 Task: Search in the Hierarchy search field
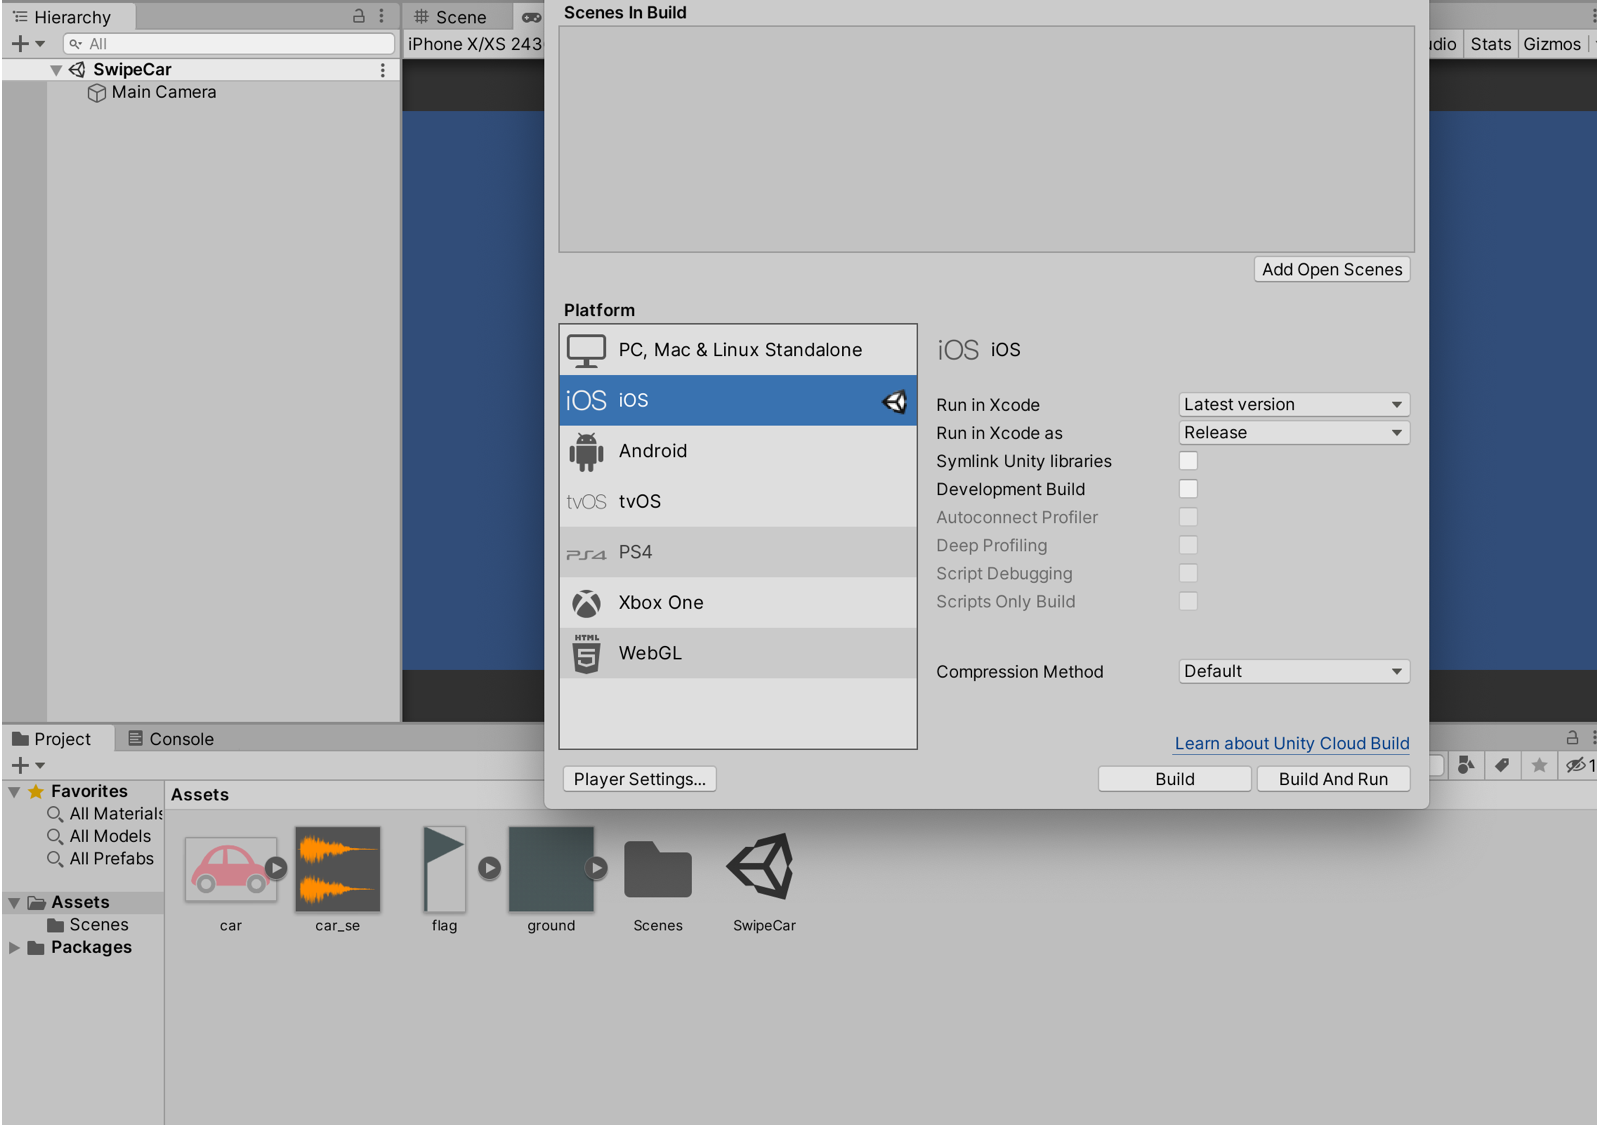(x=229, y=44)
